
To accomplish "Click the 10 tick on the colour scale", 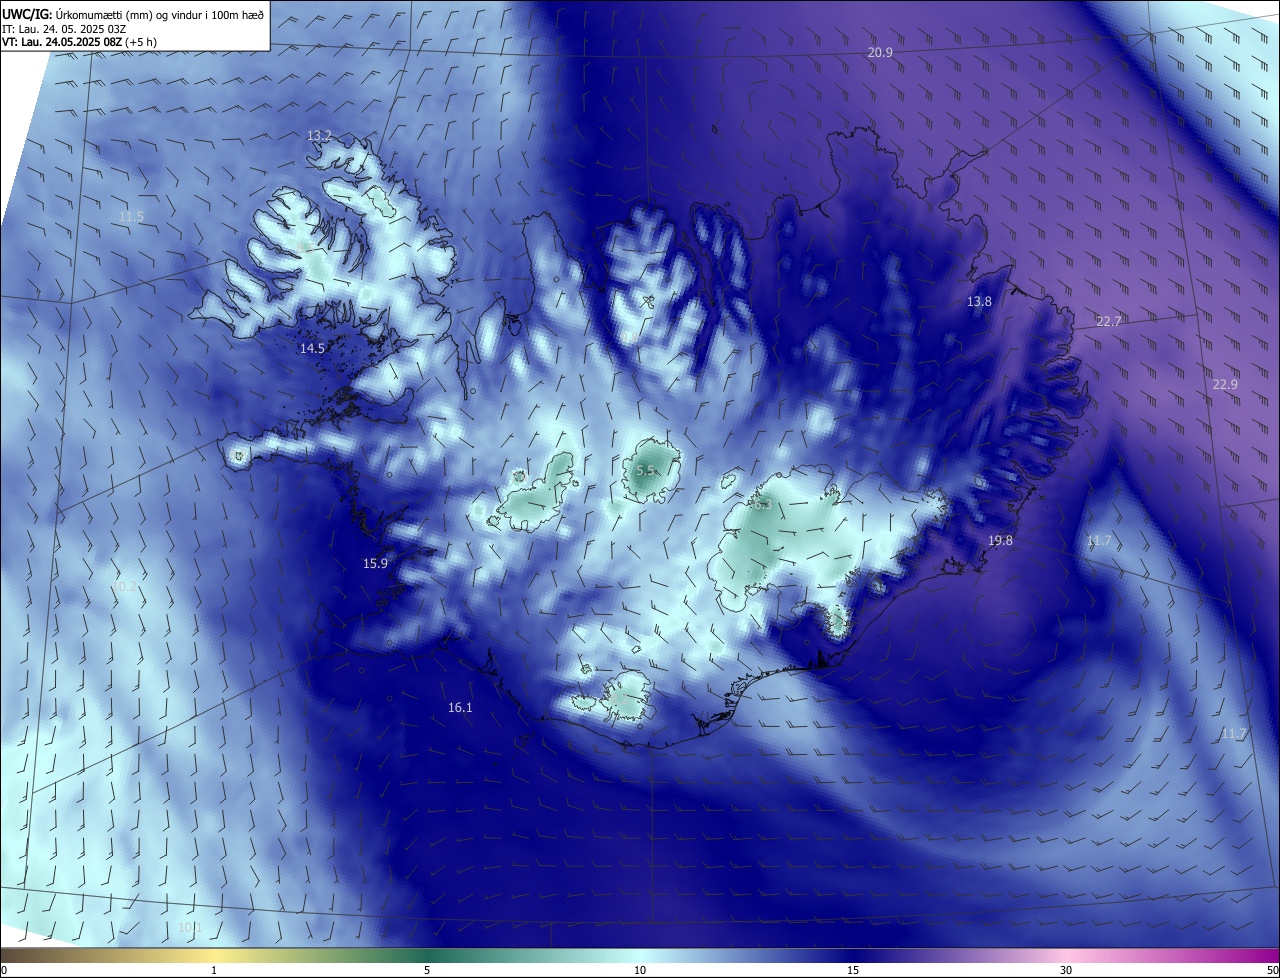I will [640, 970].
